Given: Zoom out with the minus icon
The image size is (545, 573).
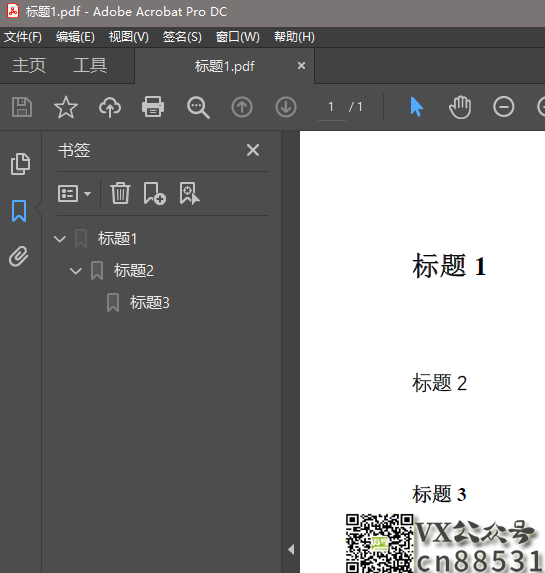Looking at the screenshot, I should tap(503, 107).
